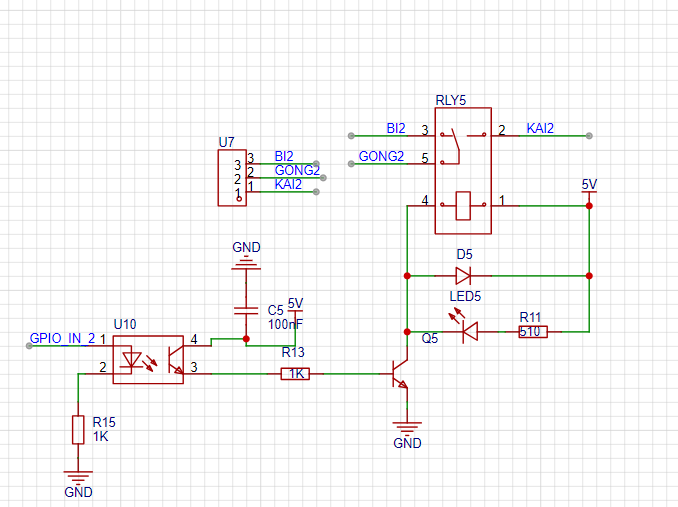Image resolution: width=678 pixels, height=507 pixels.
Task: Click the 5V power symbol above relay coil wire
Action: tap(589, 188)
